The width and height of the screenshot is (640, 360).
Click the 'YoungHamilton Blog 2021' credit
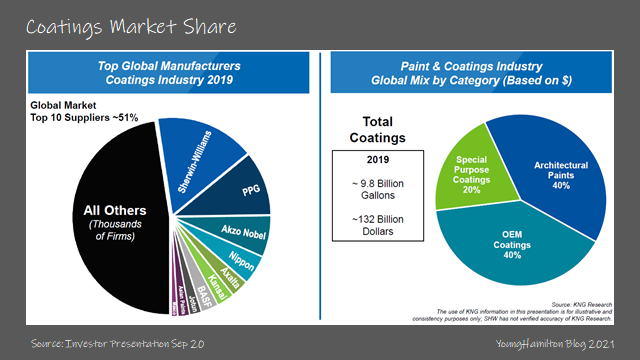pyautogui.click(x=555, y=344)
